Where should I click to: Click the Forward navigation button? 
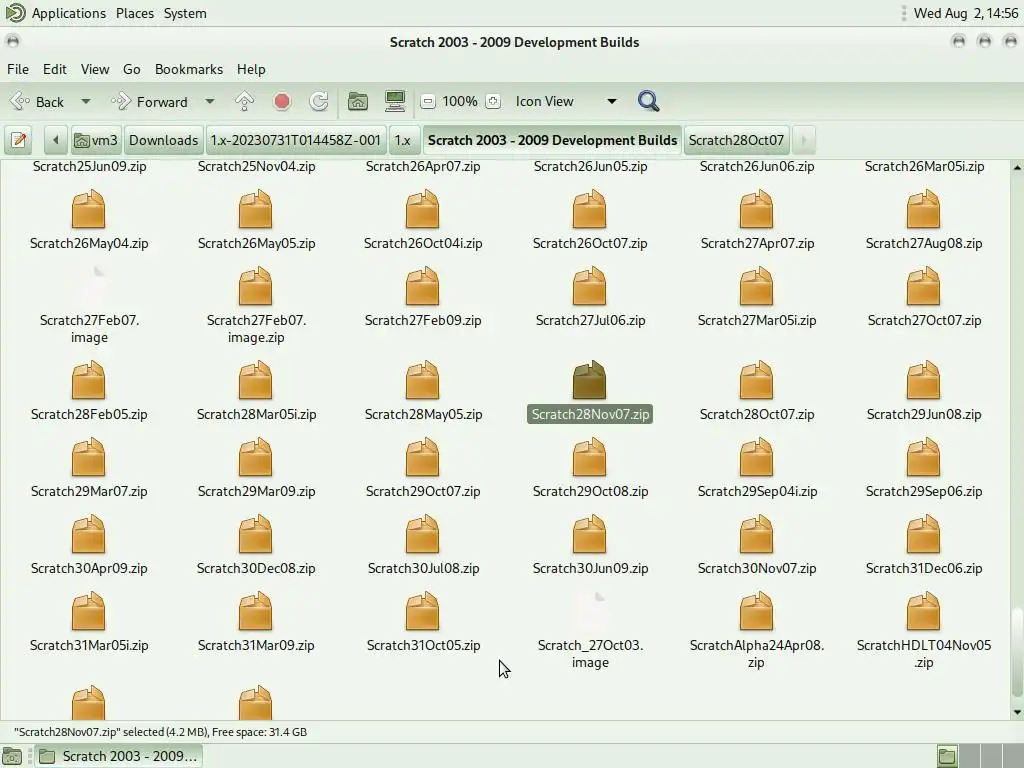point(150,101)
